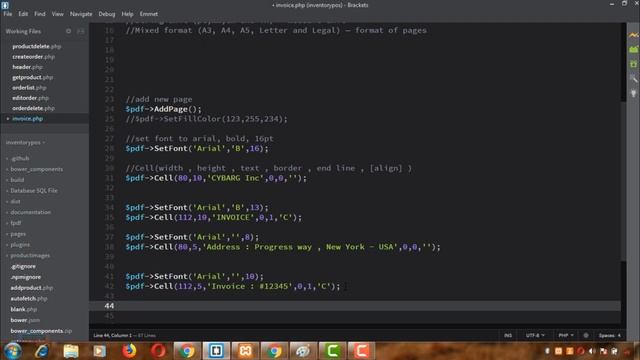Open blank.php in project tree
Screen dimensions: 640x360
click(x=24, y=309)
